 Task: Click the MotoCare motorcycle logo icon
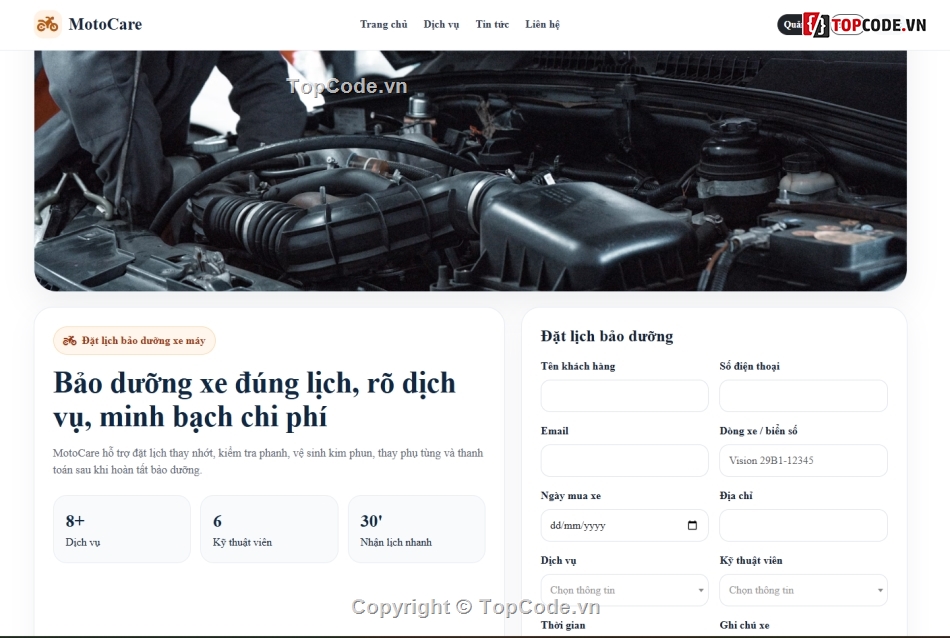pos(48,24)
